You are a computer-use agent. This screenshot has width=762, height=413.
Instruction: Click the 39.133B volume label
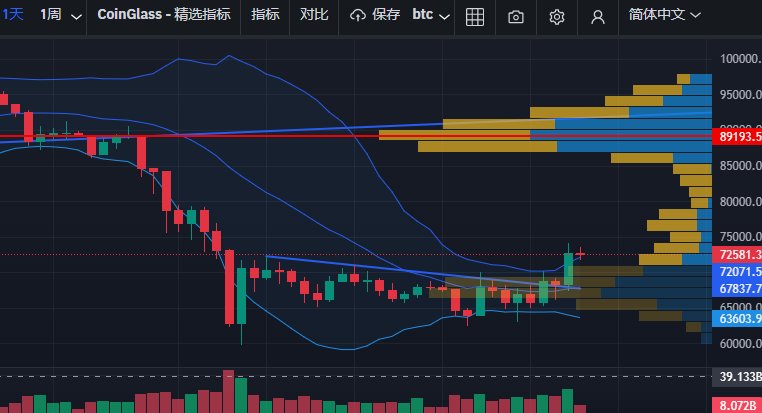737,377
